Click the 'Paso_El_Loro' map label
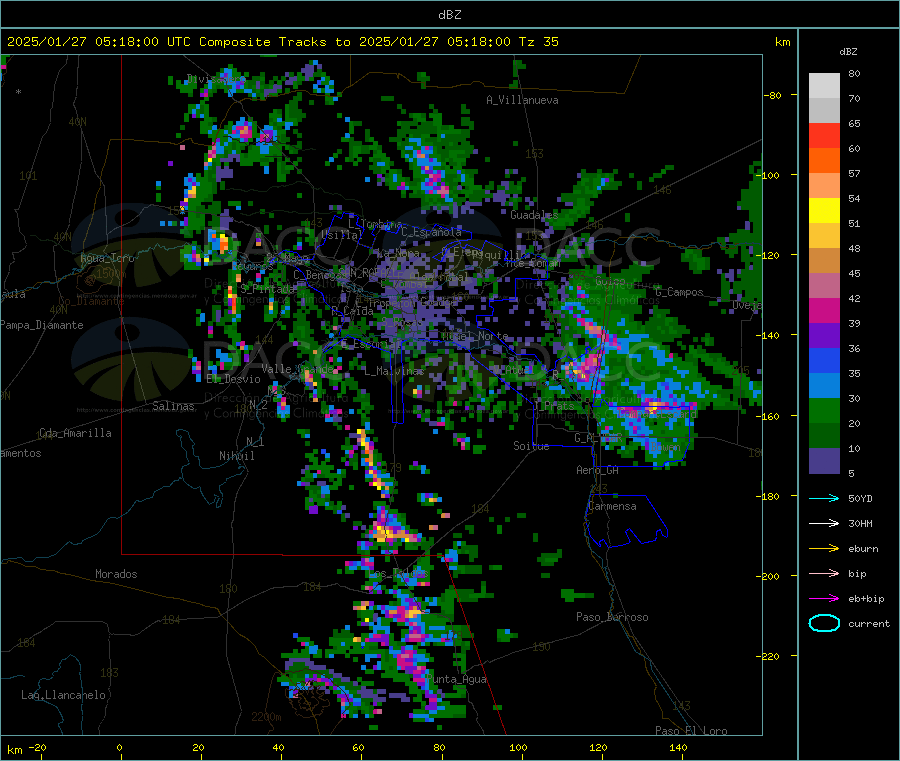The image size is (900, 761). [x=691, y=731]
